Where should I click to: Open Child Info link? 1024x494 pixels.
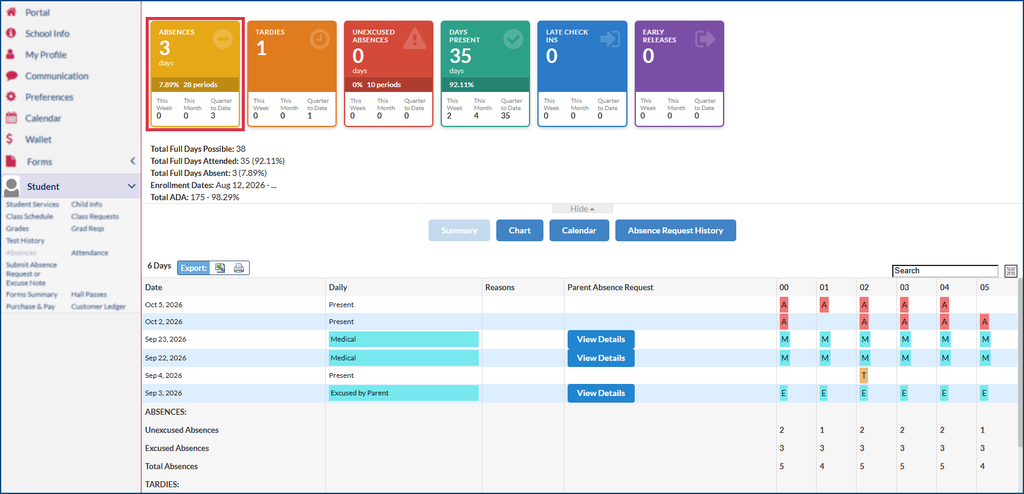87,205
